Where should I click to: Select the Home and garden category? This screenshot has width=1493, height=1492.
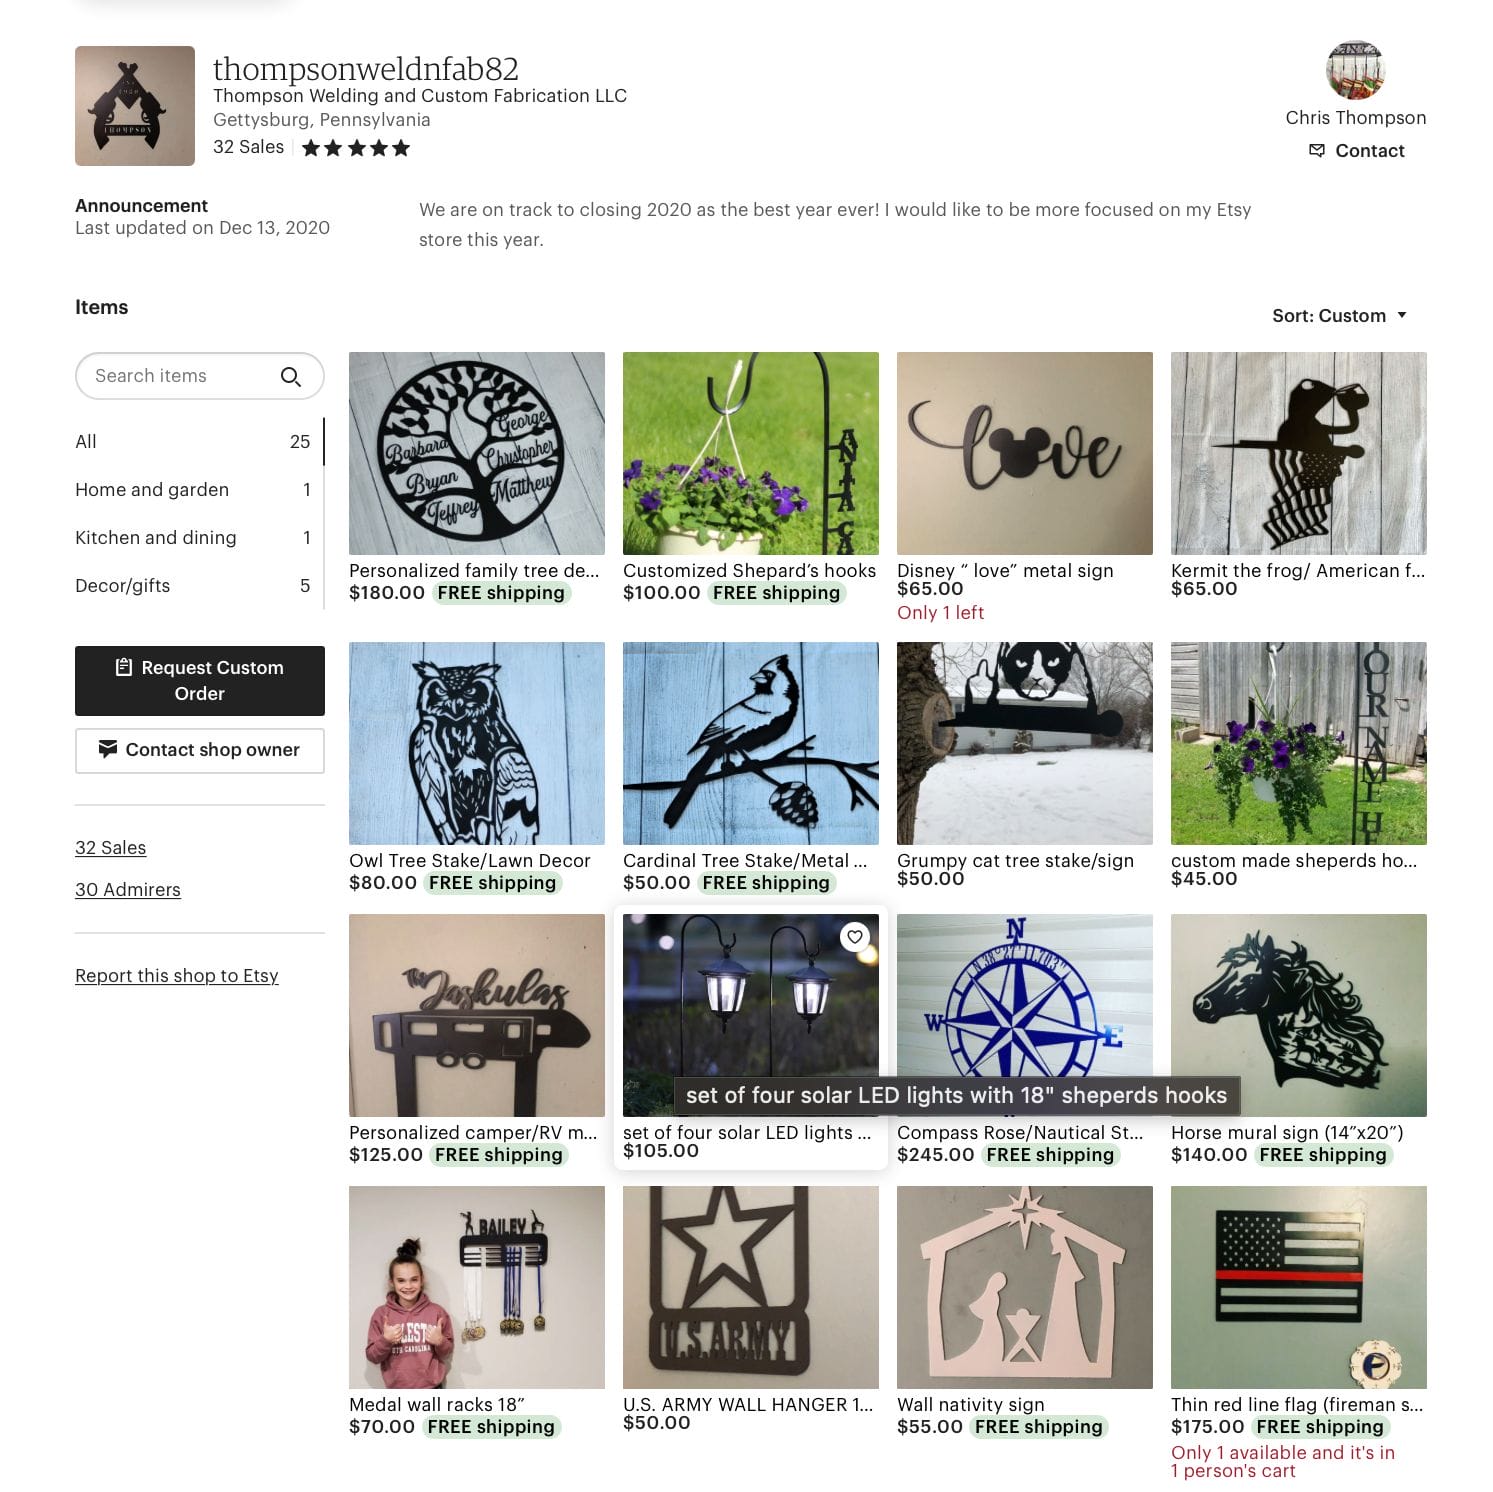point(193,490)
